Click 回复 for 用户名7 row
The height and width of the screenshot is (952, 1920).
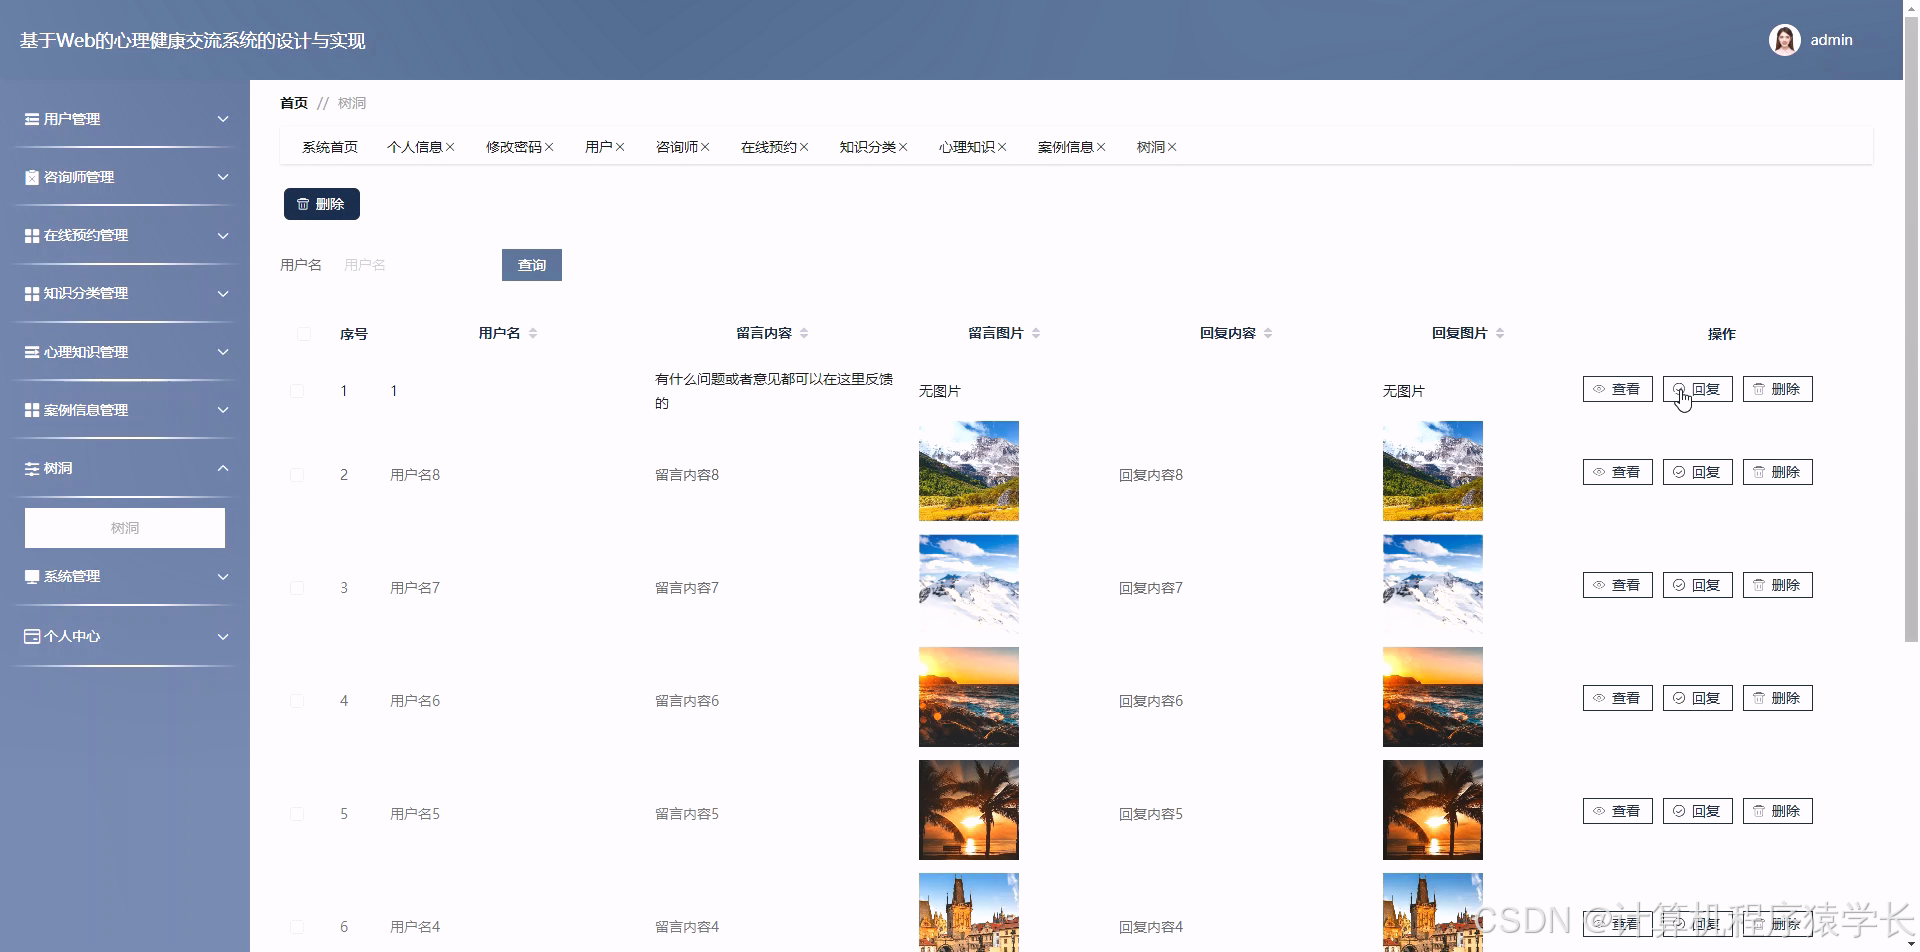(1697, 585)
